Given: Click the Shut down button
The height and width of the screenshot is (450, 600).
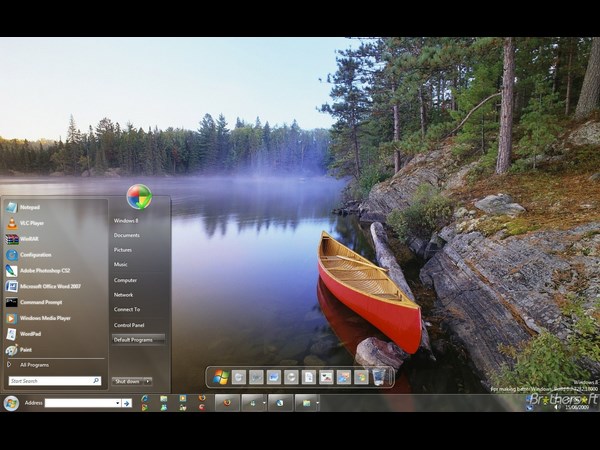Looking at the screenshot, I should click(x=127, y=381).
